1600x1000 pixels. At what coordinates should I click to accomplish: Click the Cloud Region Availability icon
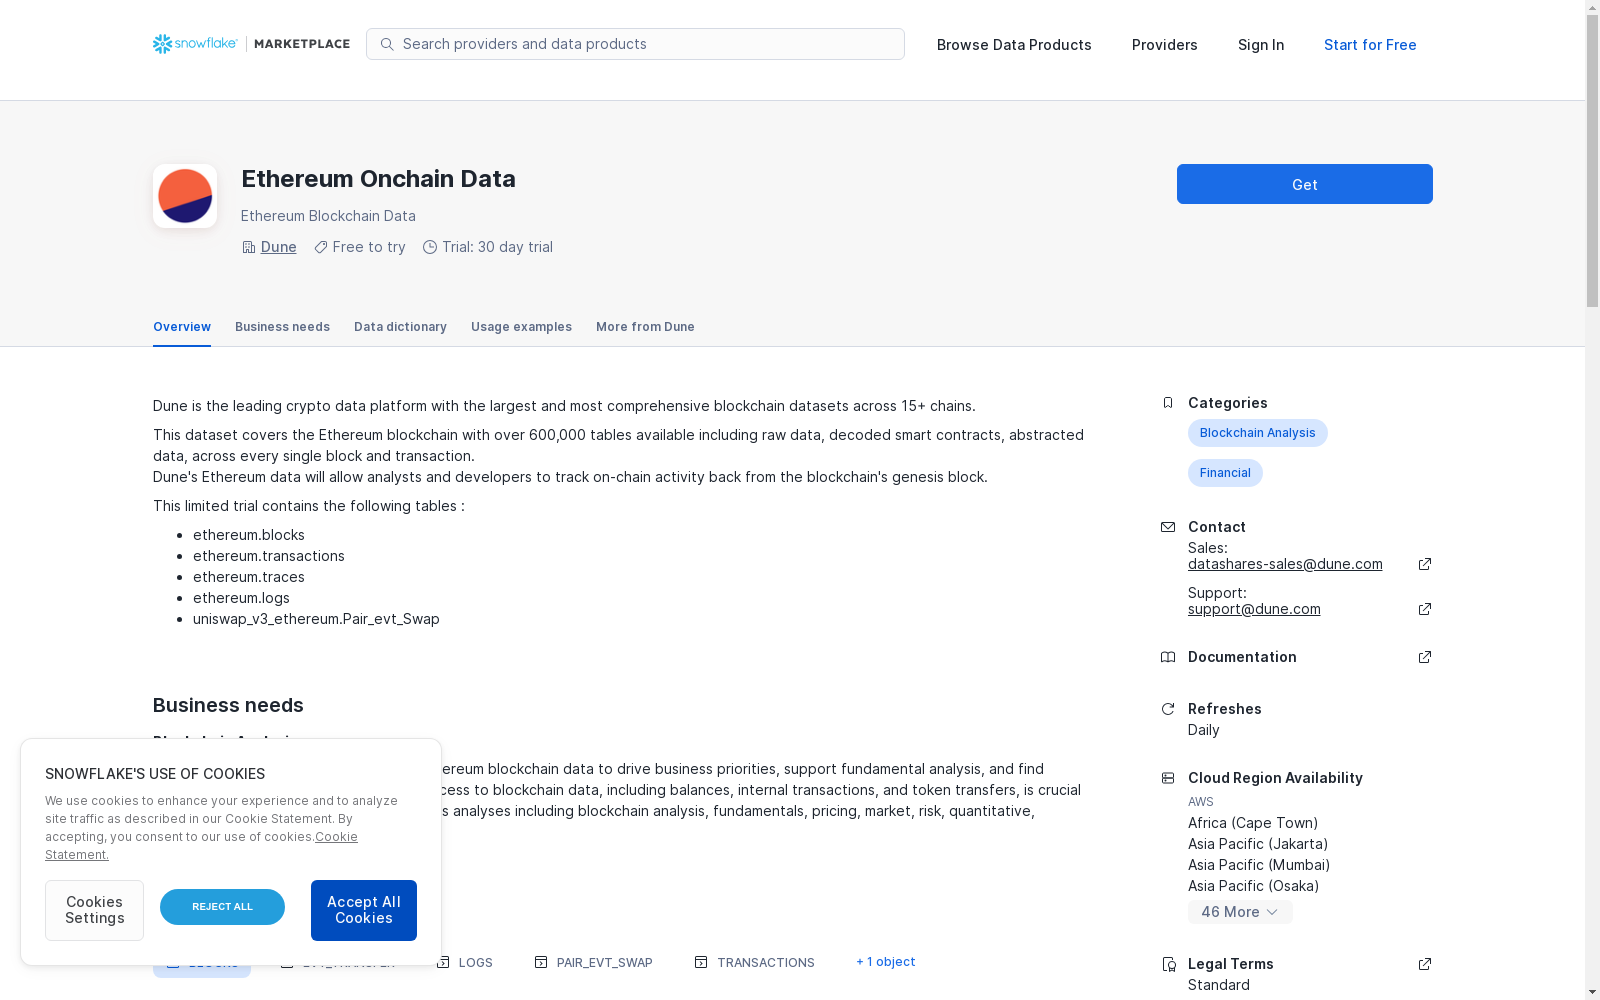[x=1167, y=778]
